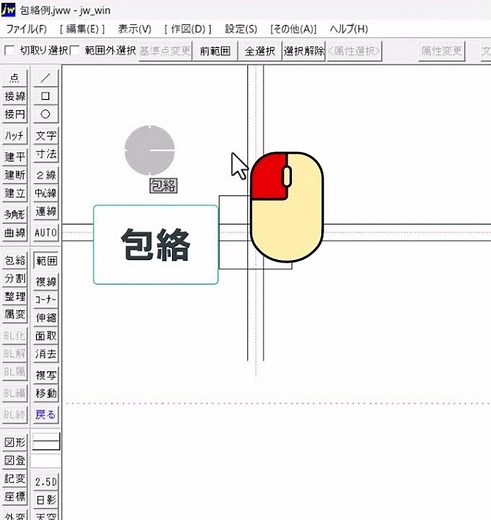Toggle the 切取り選択 checkbox
The height and width of the screenshot is (520, 491).
pyautogui.click(x=9, y=51)
